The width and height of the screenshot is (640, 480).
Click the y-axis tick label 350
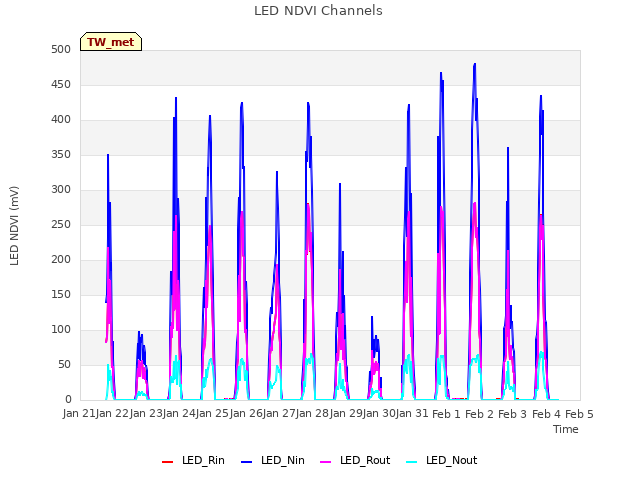tap(61, 155)
